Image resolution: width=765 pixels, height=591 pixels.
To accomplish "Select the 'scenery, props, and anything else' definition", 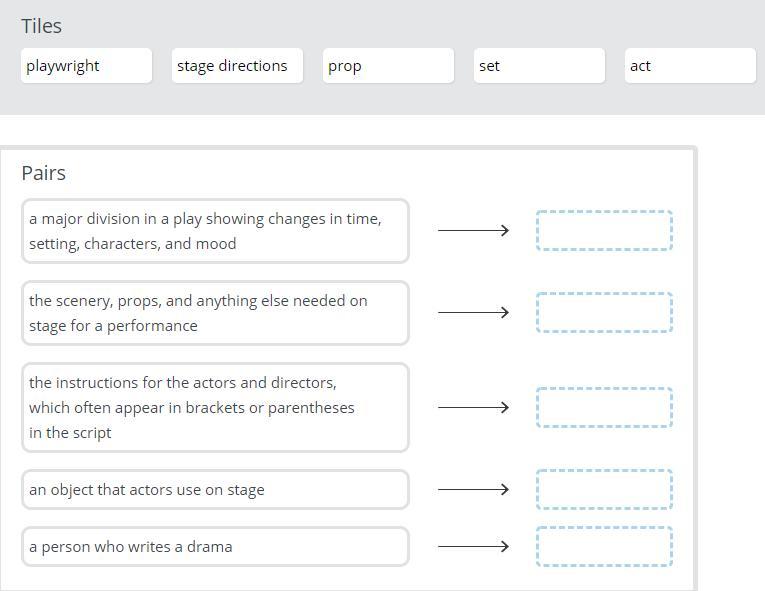I will click(x=215, y=313).
